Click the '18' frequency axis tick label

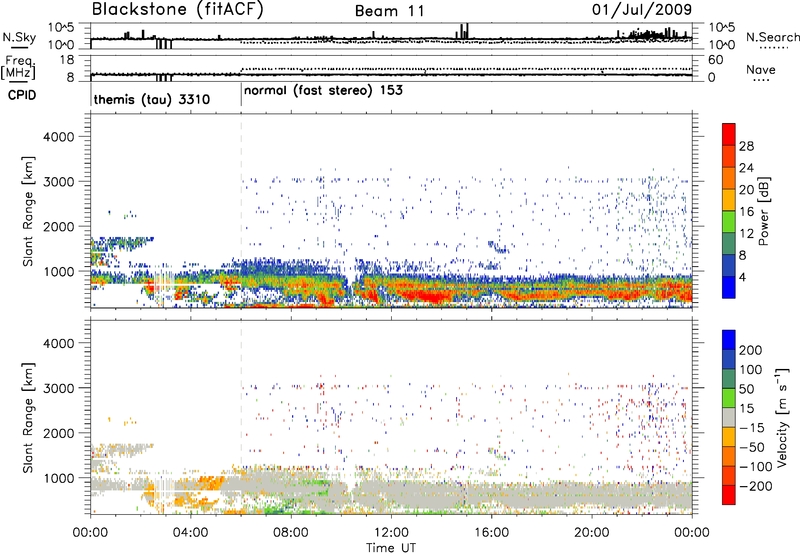[67, 60]
